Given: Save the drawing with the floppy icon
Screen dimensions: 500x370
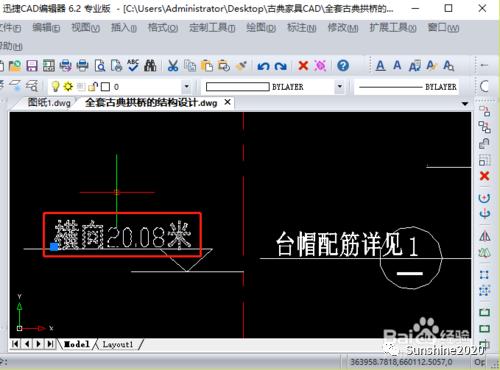Looking at the screenshot, I should tap(32, 66).
